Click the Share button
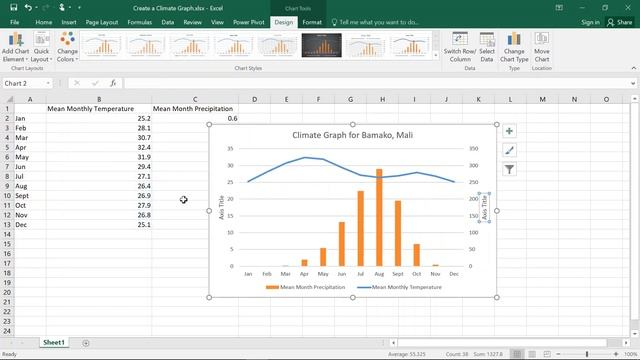The height and width of the screenshot is (360, 640). pyautogui.click(x=620, y=22)
